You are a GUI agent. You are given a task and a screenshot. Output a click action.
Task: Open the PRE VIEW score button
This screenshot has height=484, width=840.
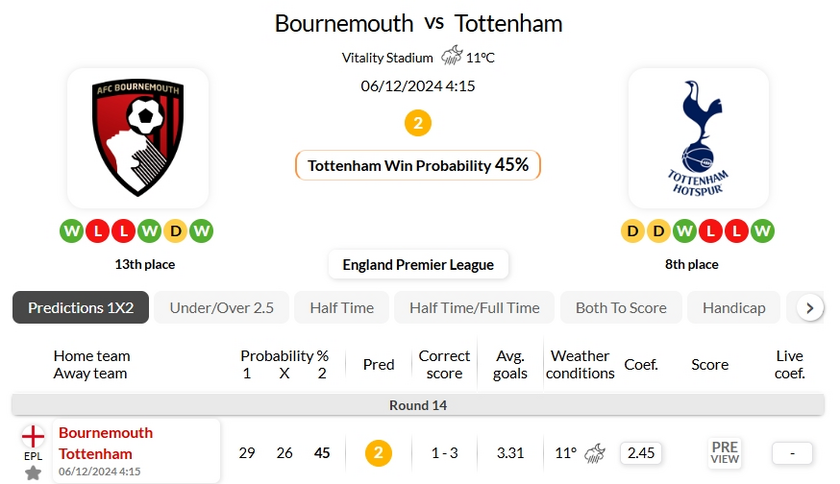725,453
